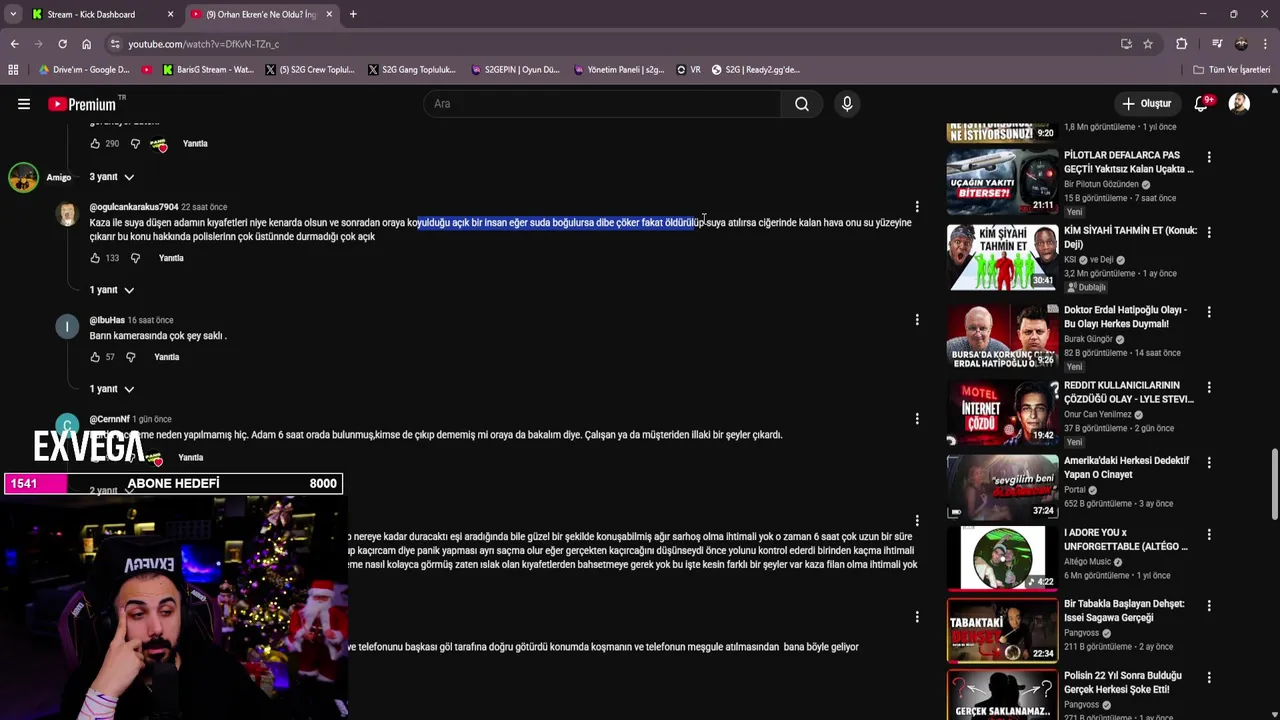The width and height of the screenshot is (1280, 720).
Task: Open the tab search dropdown arrow
Action: pos(13,14)
